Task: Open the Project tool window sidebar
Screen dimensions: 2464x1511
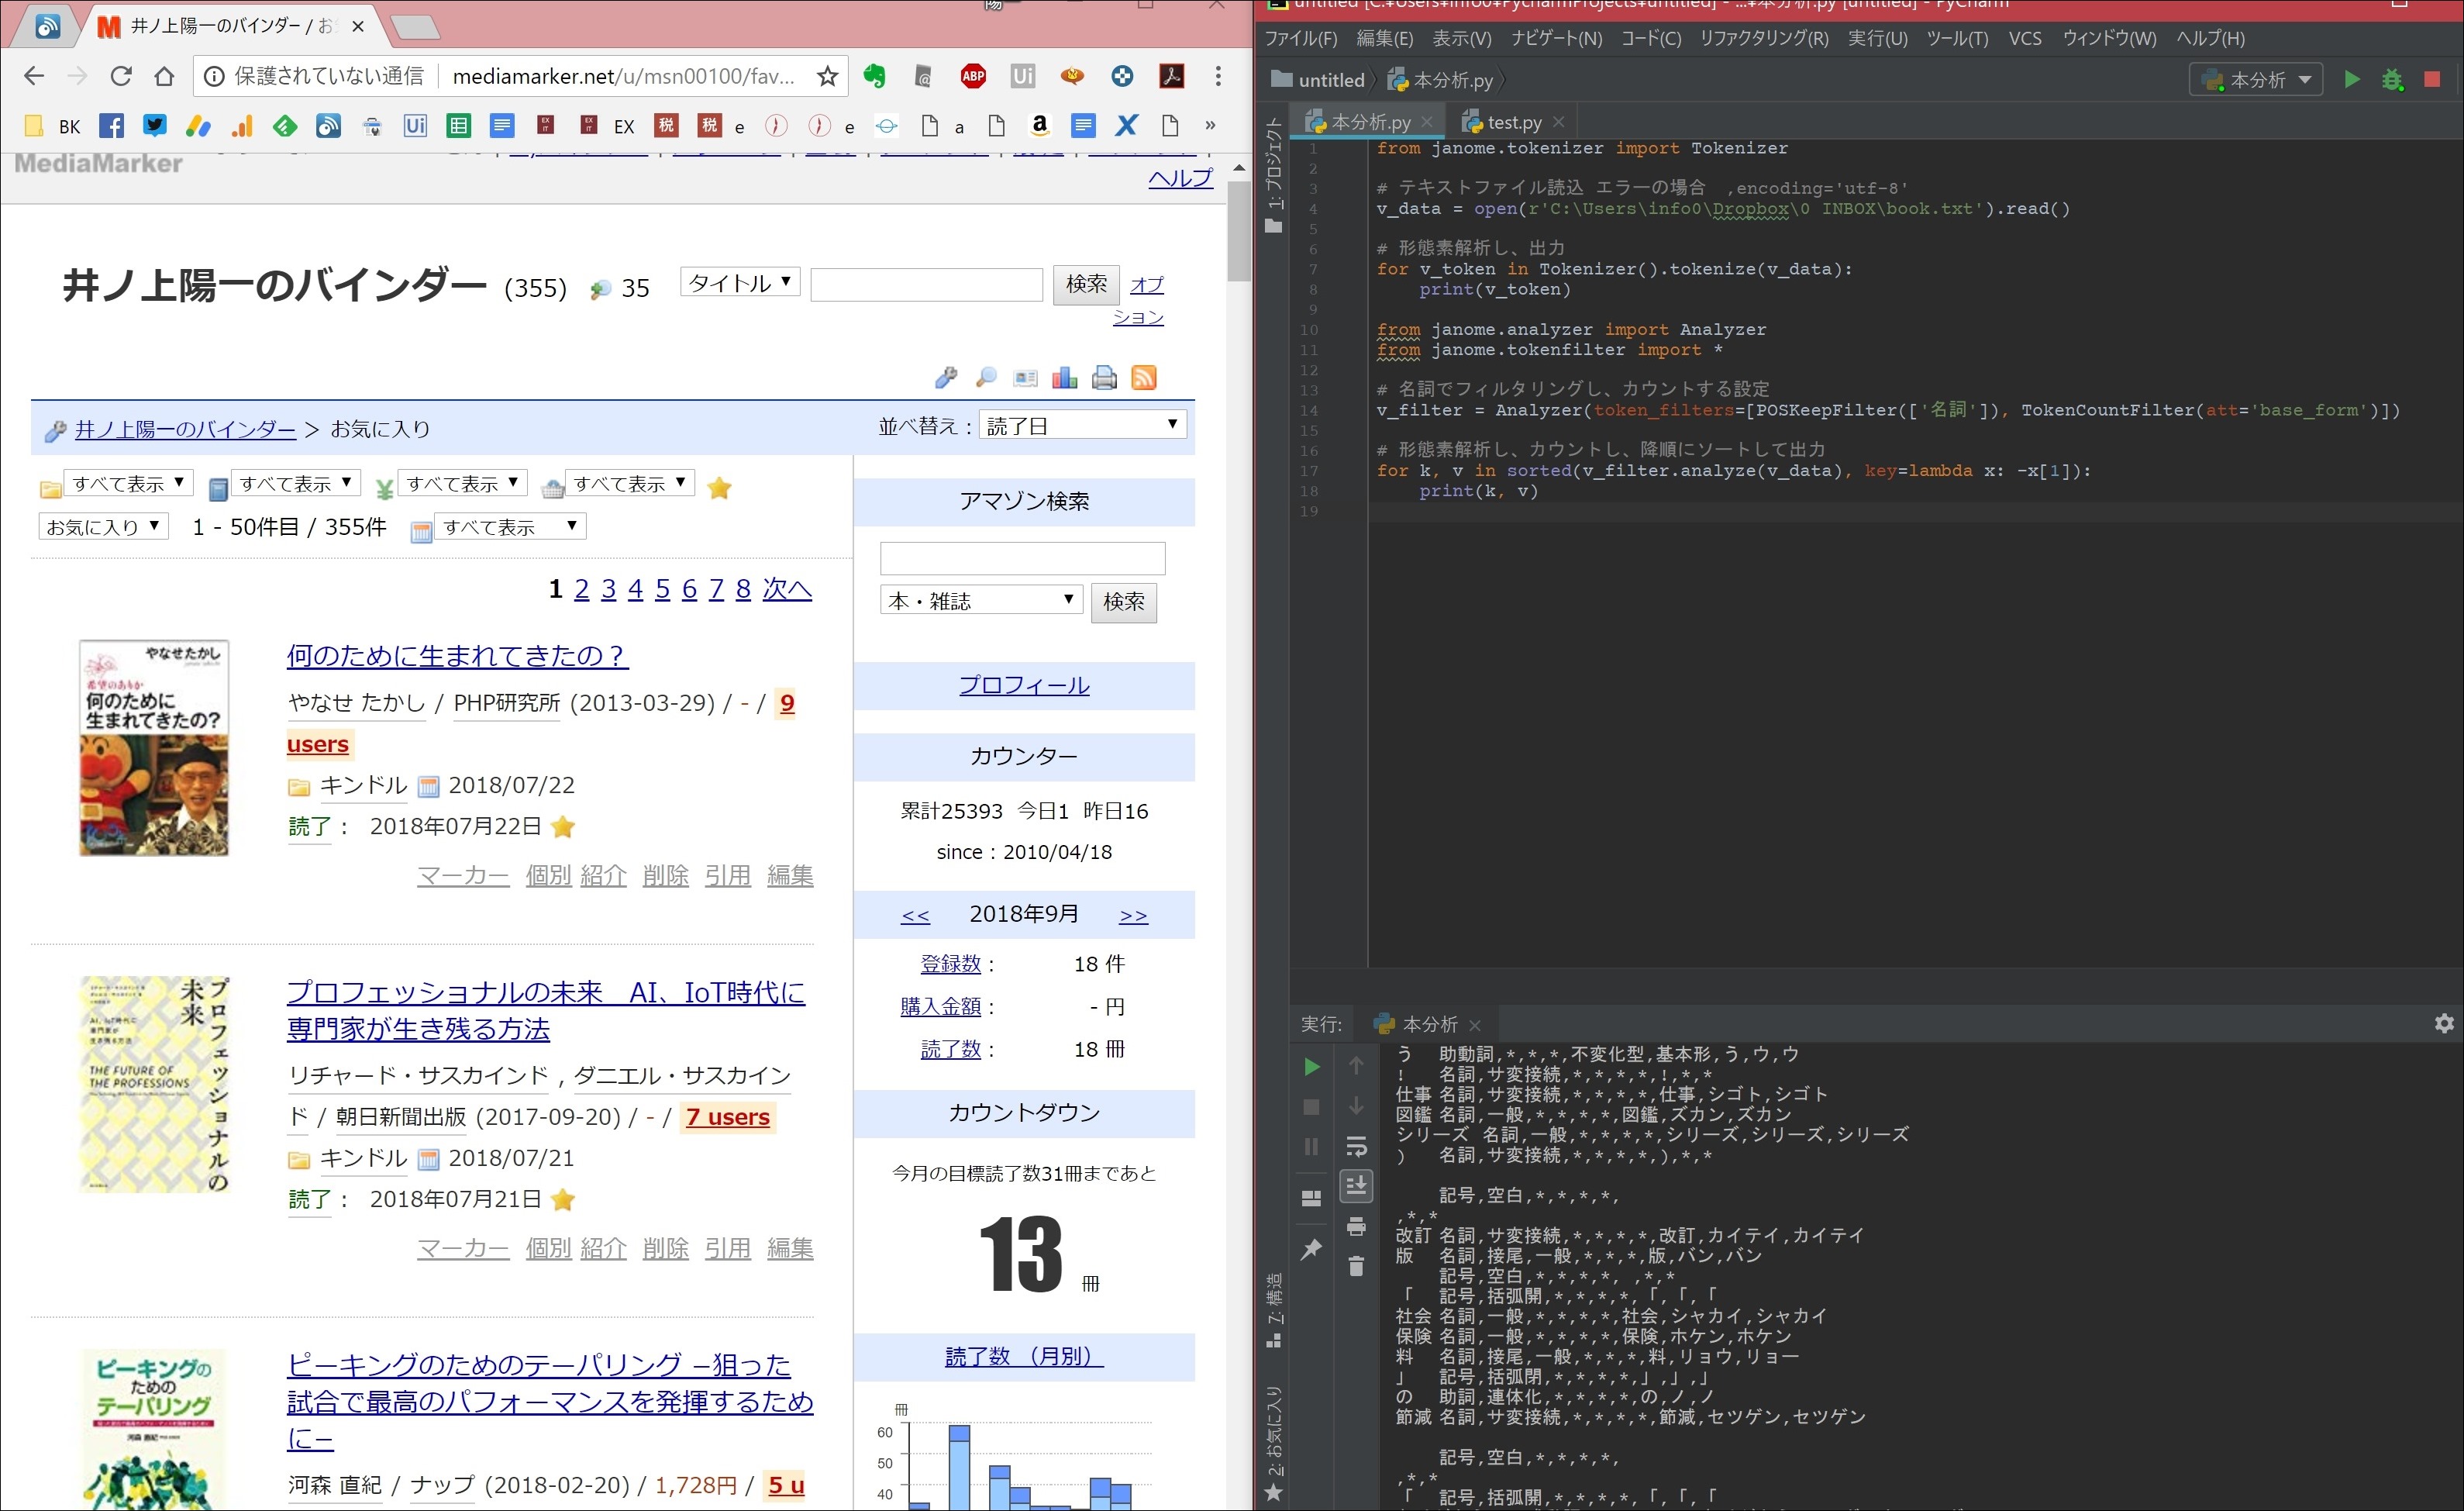Action: point(1273,174)
